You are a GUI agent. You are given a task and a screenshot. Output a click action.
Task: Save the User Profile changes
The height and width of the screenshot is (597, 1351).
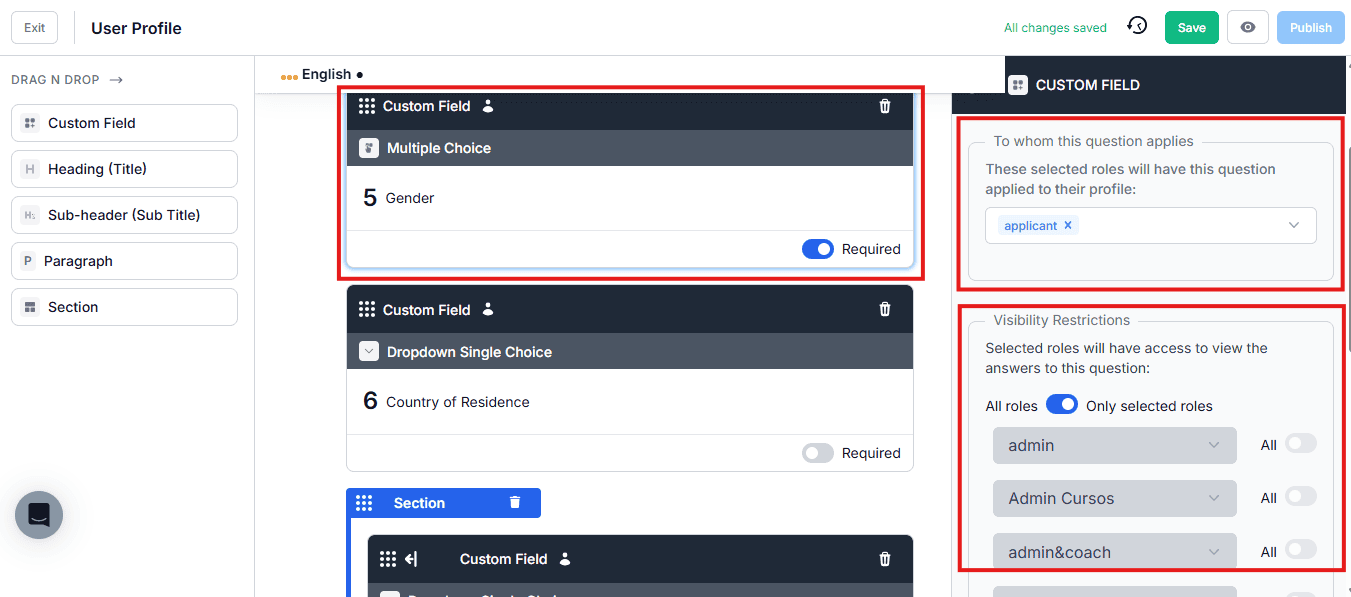(1191, 27)
